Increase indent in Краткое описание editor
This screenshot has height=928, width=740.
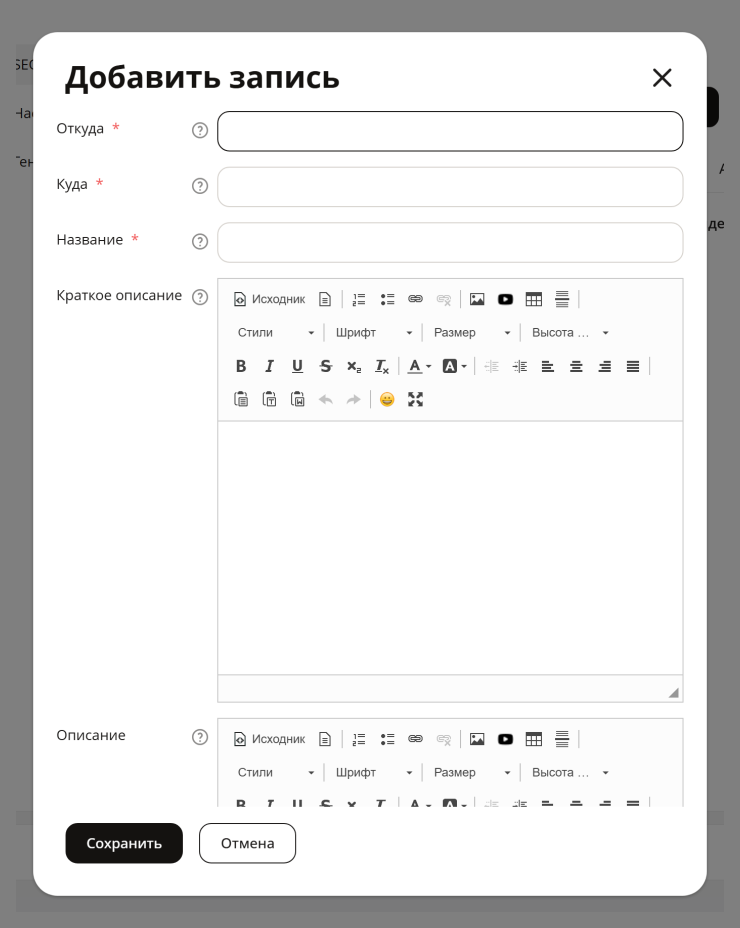[x=520, y=366]
